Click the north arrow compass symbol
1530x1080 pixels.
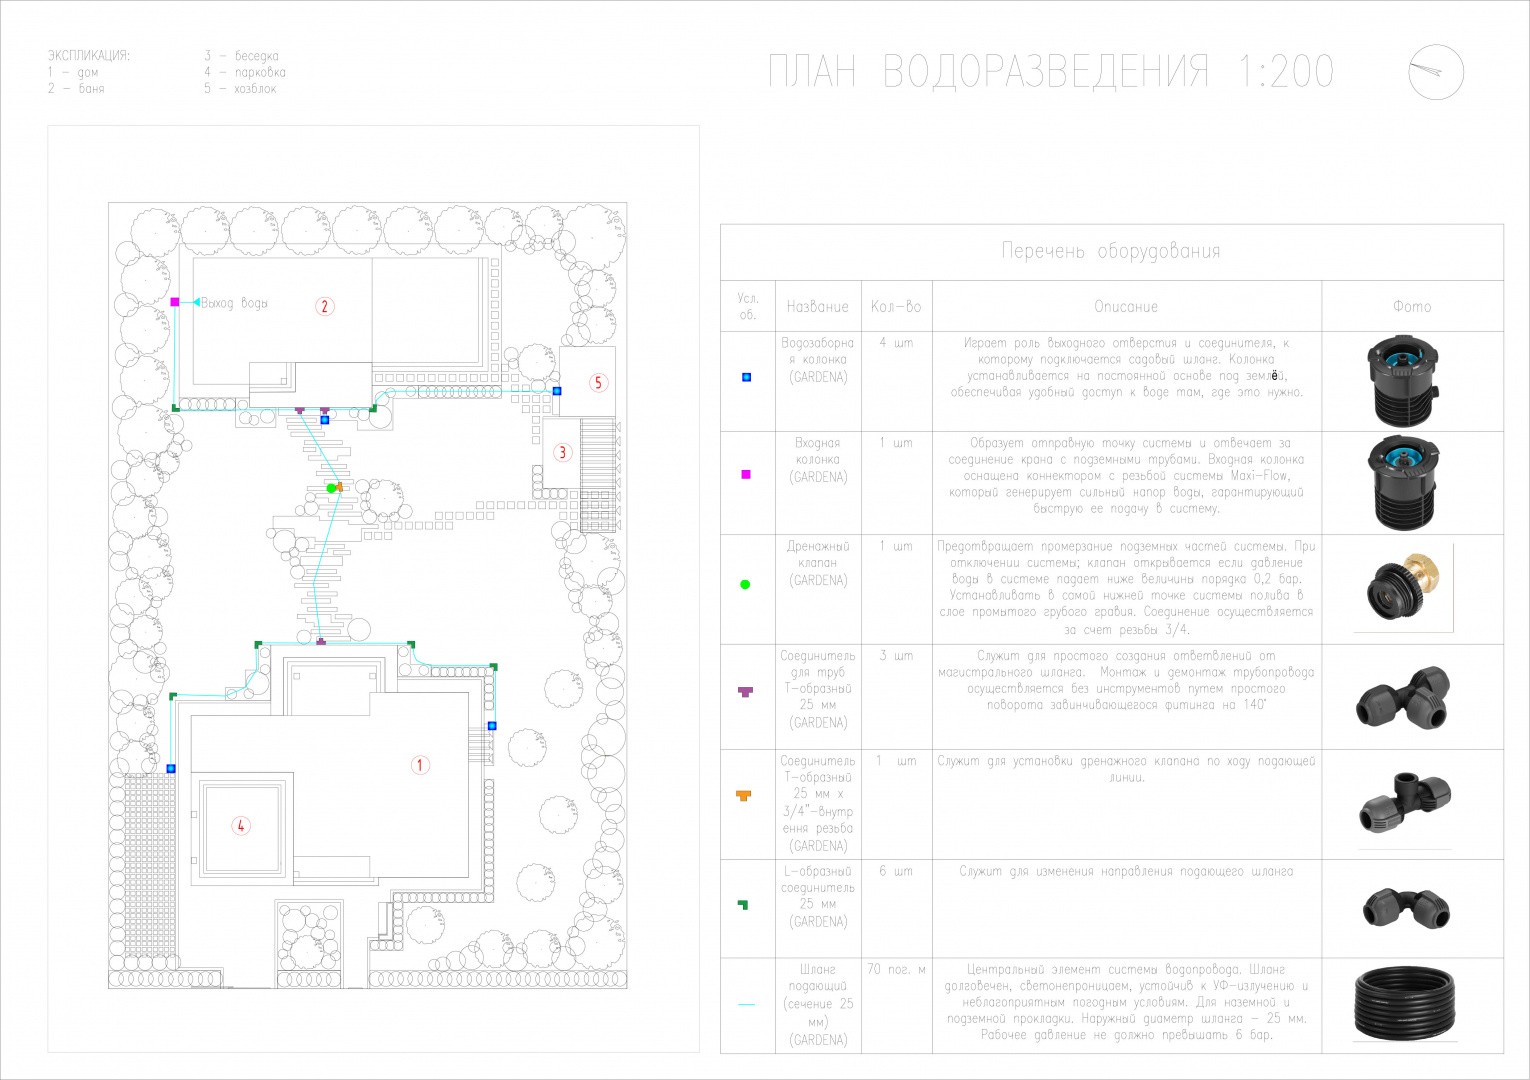[x=1436, y=73]
